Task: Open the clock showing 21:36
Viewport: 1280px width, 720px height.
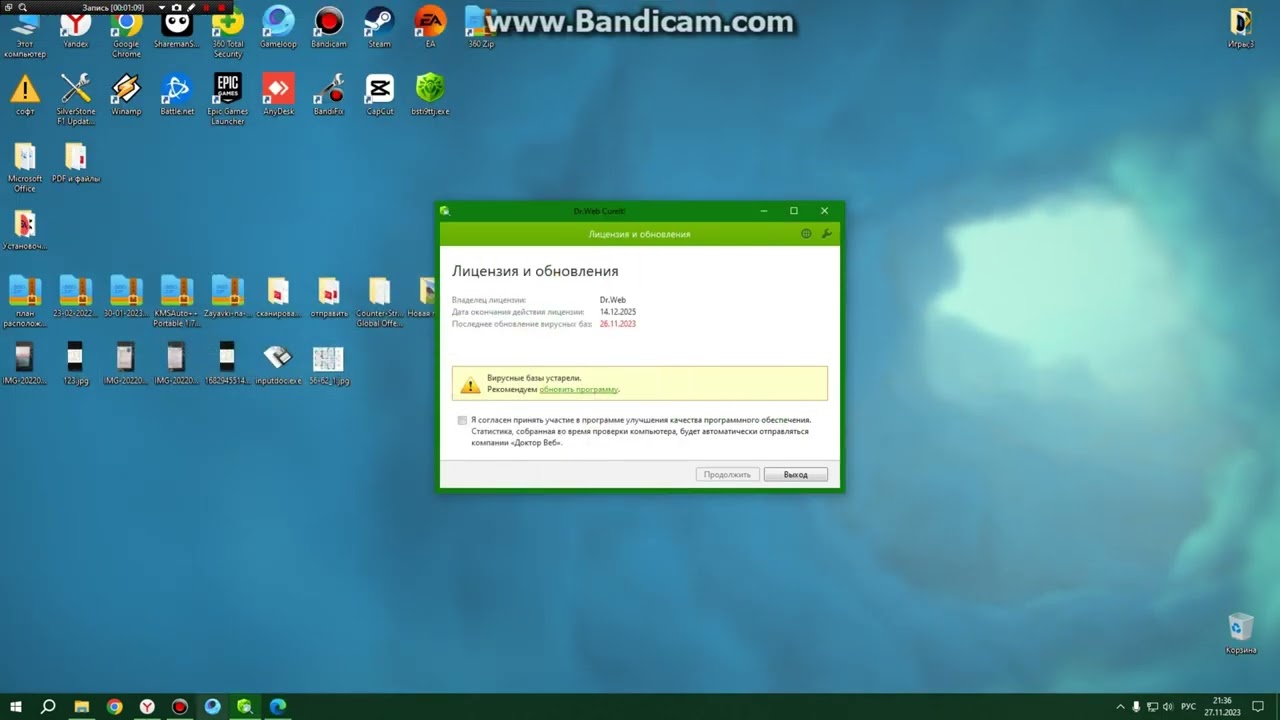Action: pyautogui.click(x=1221, y=707)
